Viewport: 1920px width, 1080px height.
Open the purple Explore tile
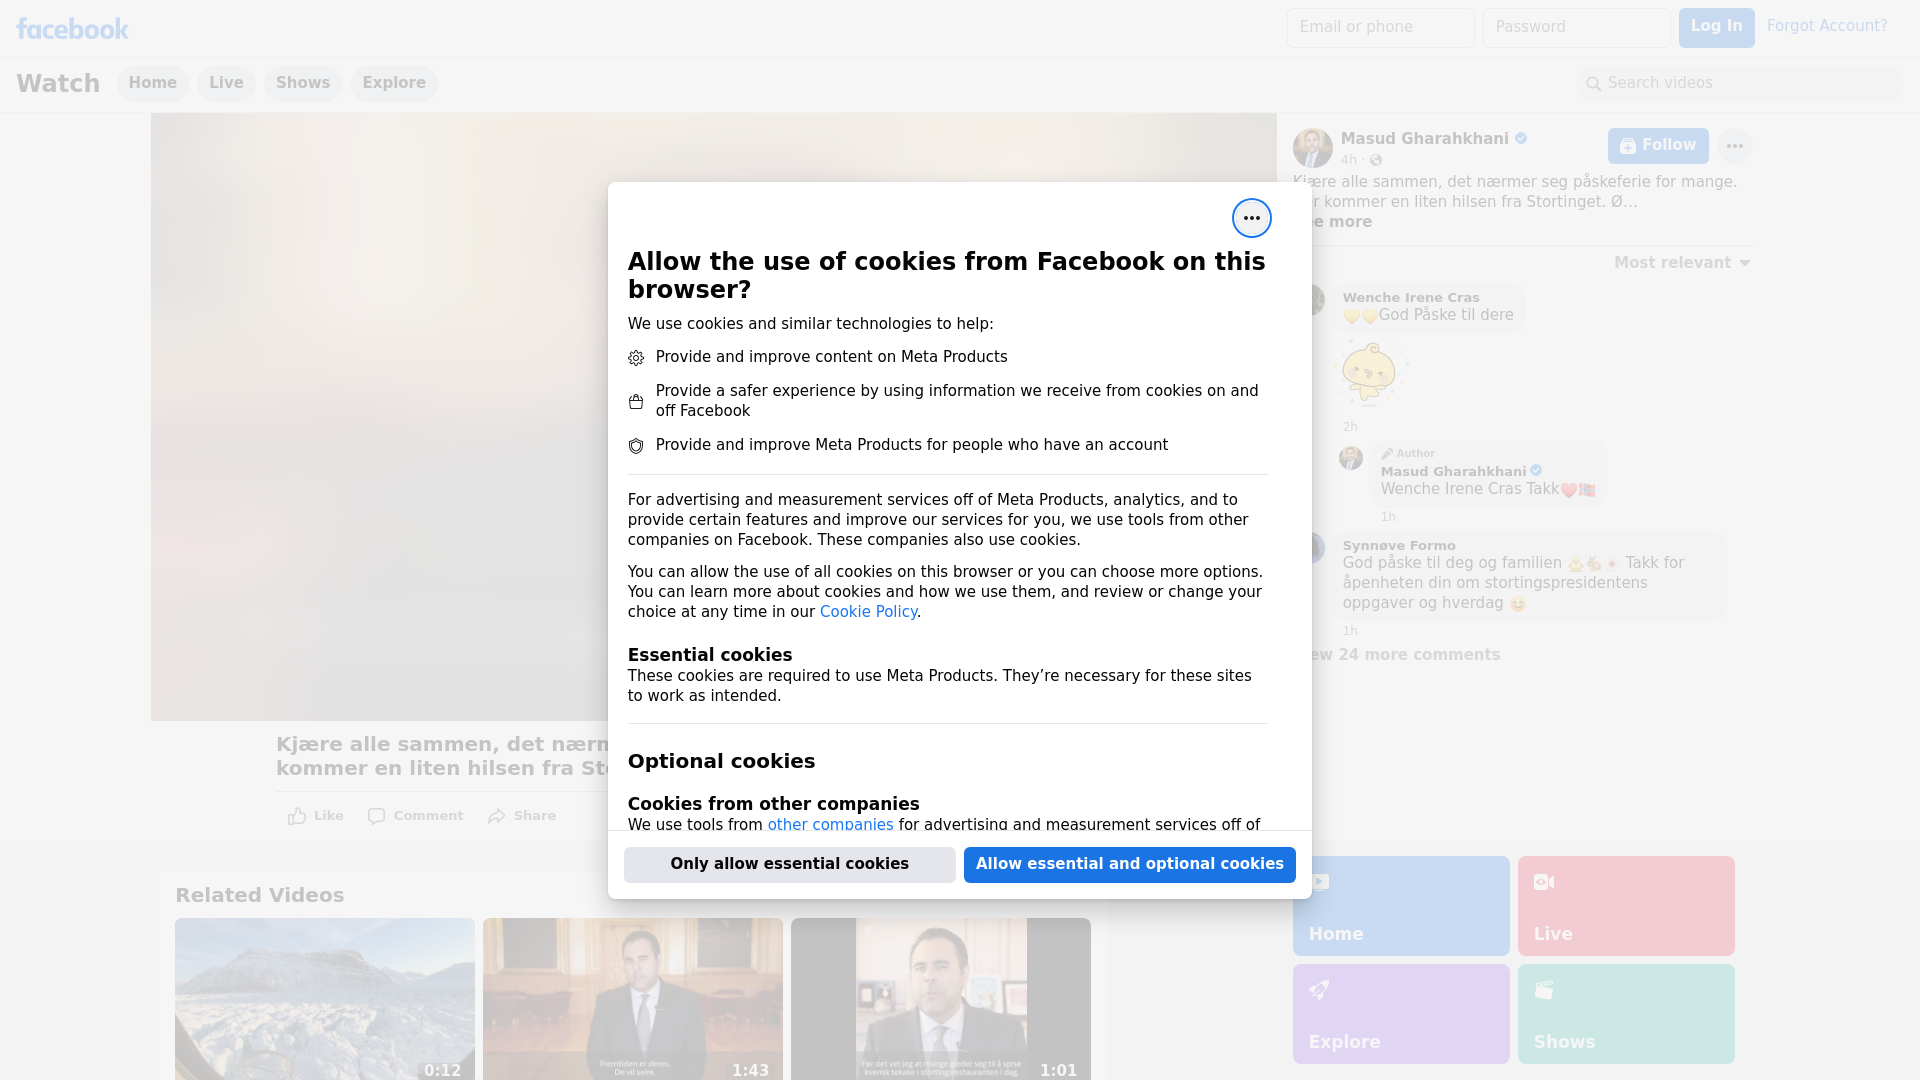pos(1401,1014)
